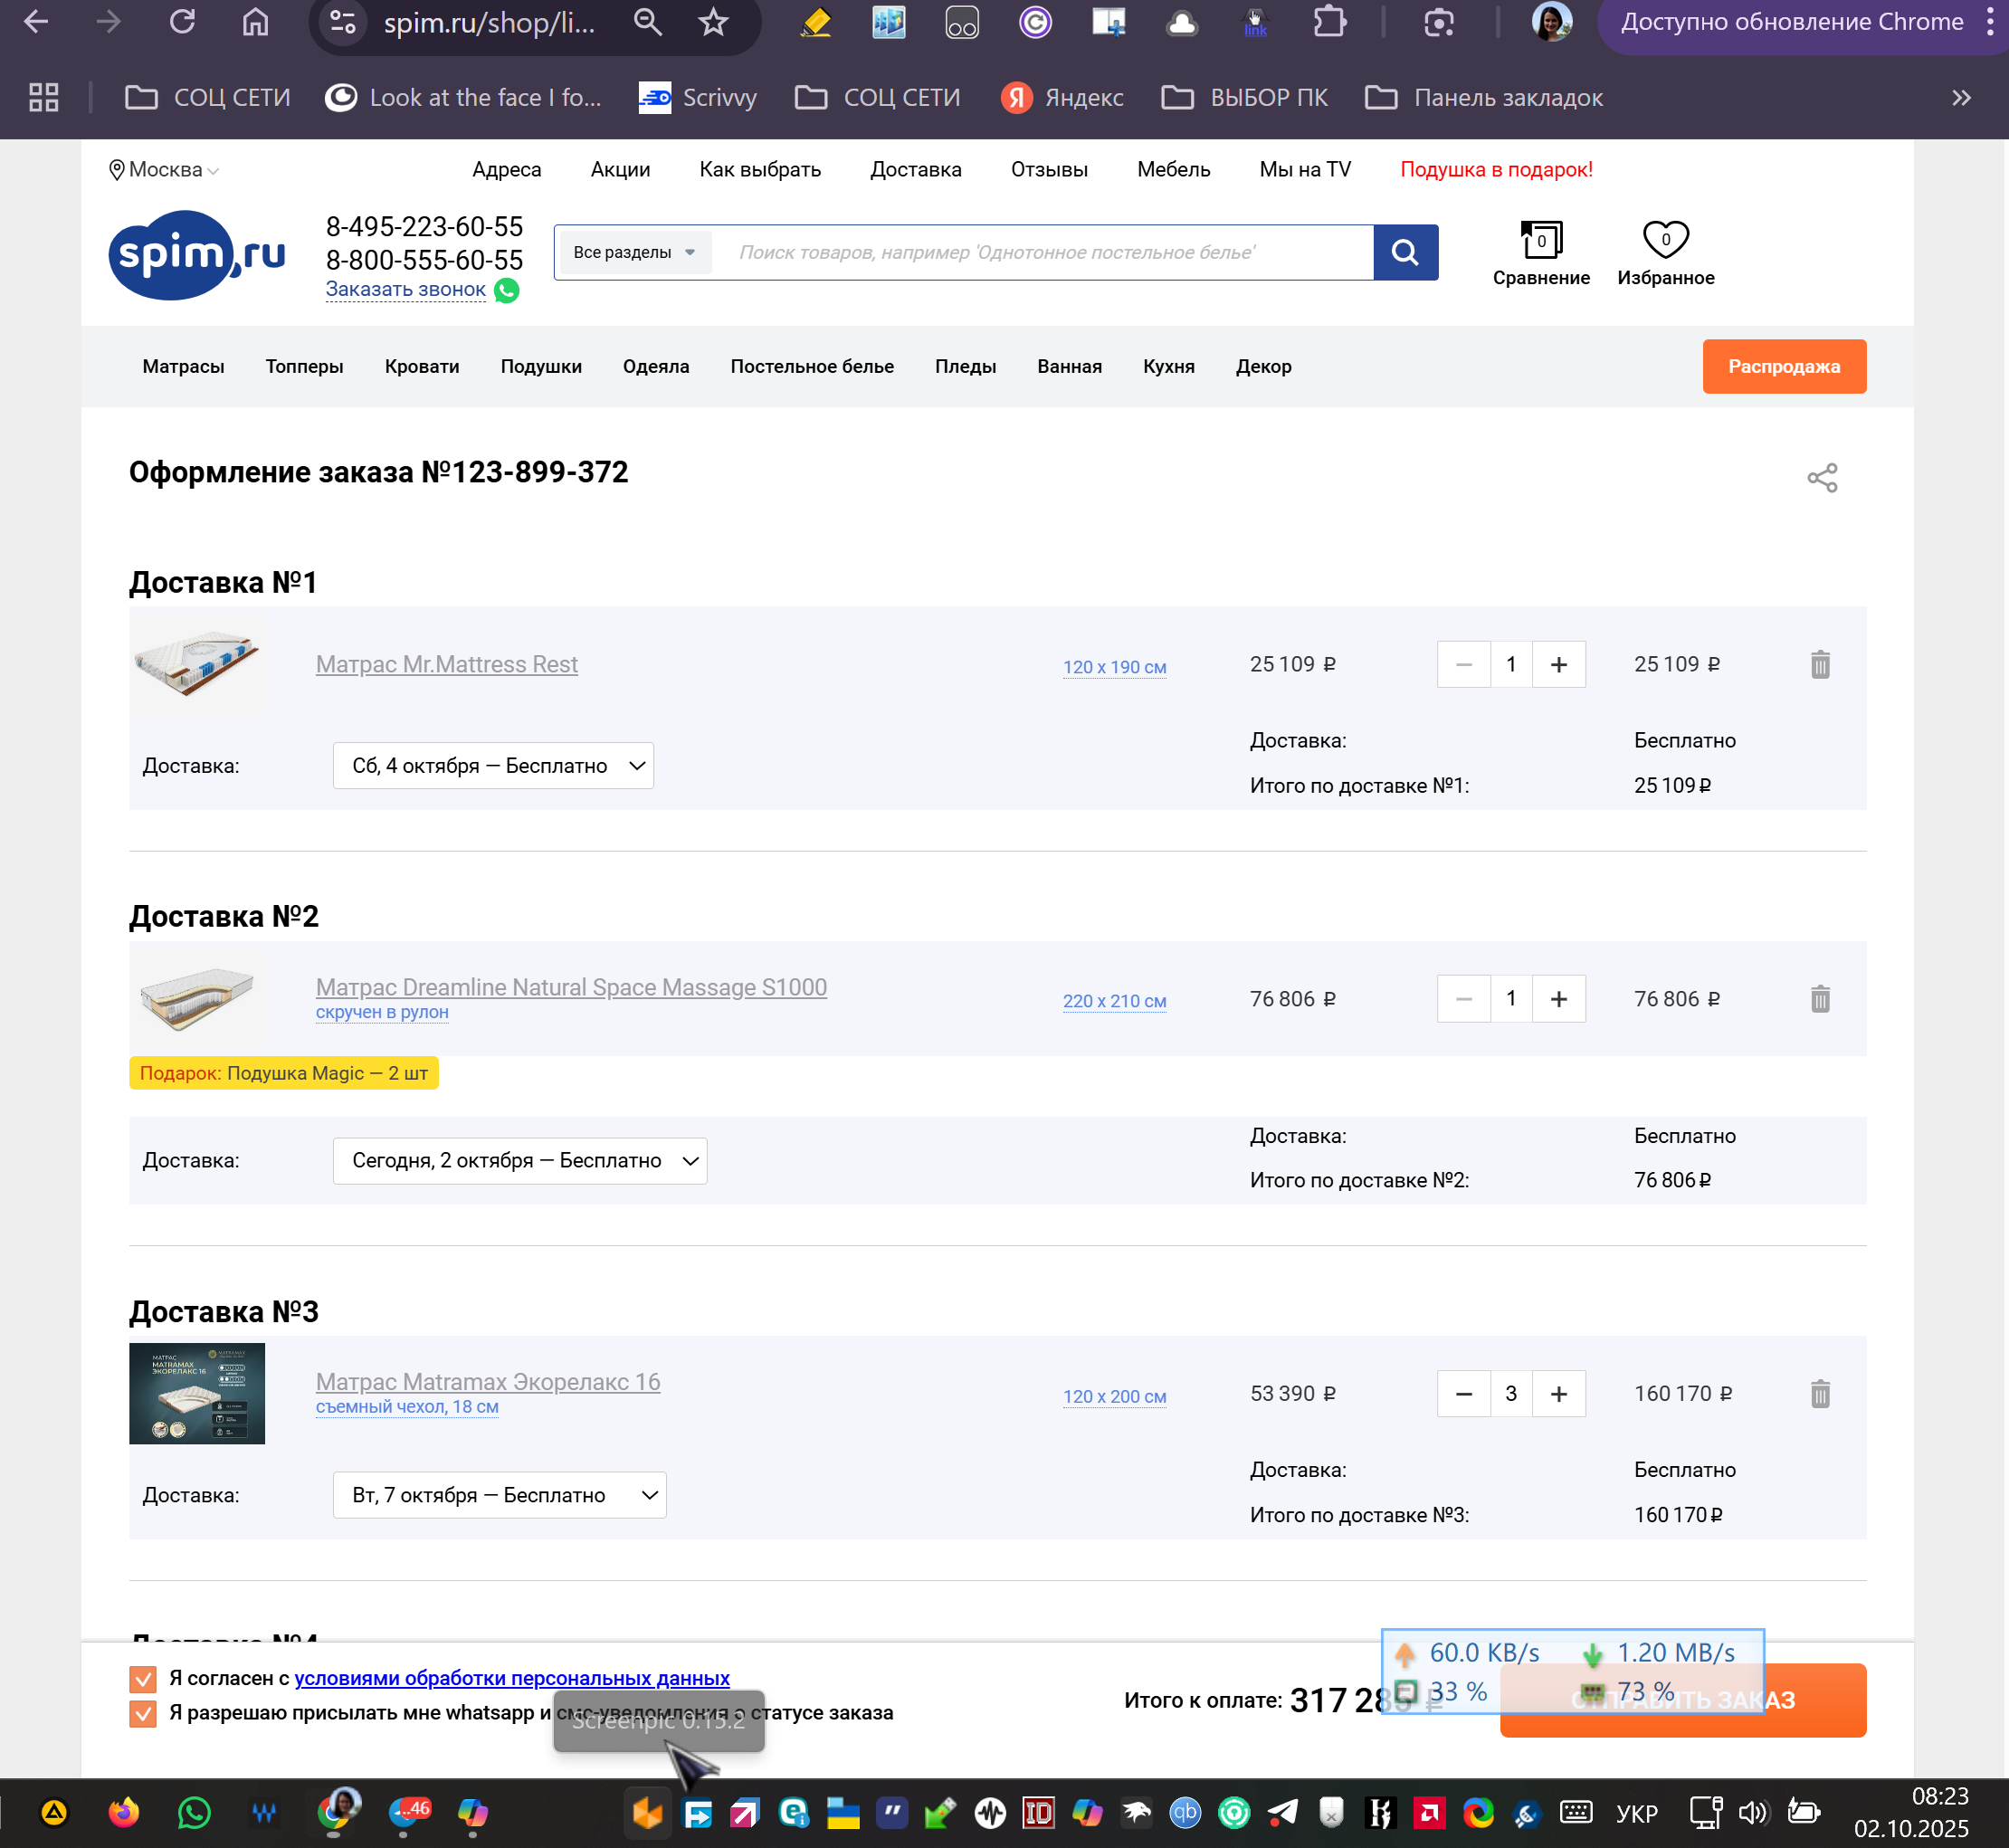Bookmark page with Chrome star icon
2009x1848 pixels.
coord(713,22)
